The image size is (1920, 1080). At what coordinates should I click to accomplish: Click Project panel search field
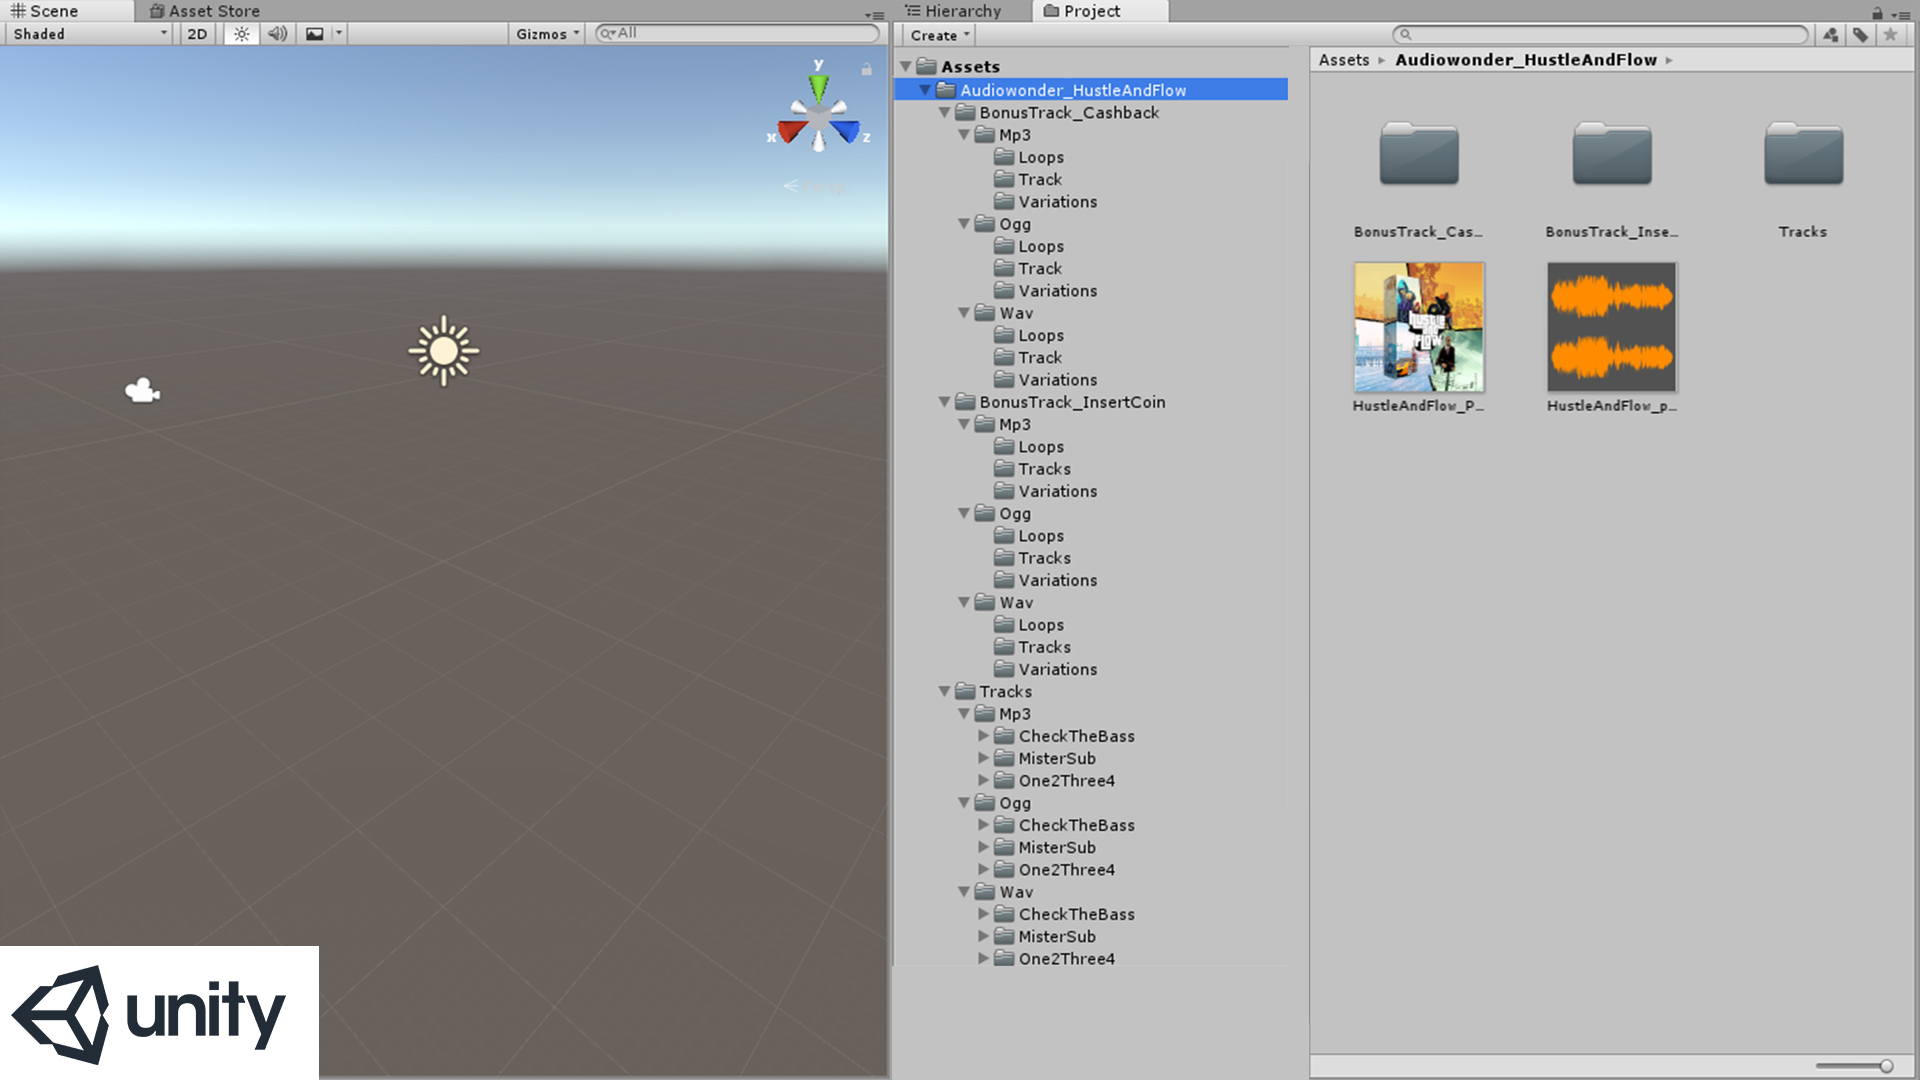1600,35
